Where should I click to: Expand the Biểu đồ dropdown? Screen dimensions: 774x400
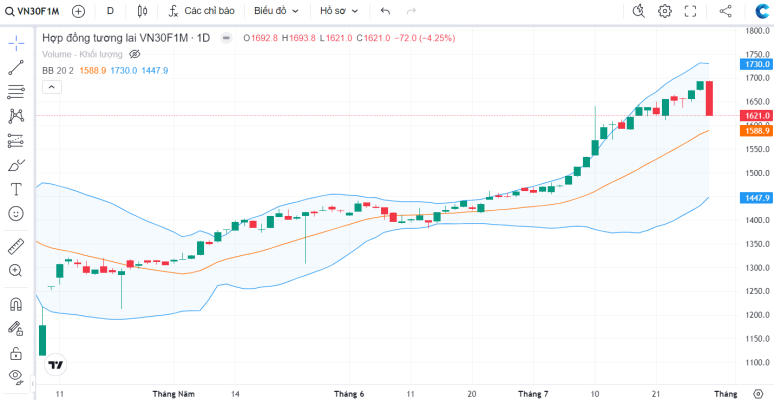pyautogui.click(x=276, y=11)
